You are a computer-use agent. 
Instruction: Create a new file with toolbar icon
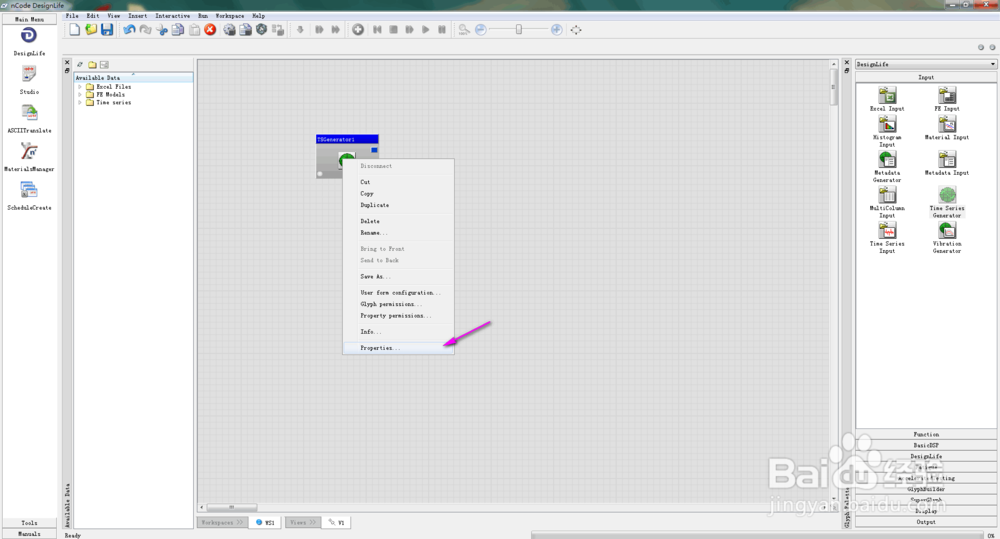(x=75, y=29)
